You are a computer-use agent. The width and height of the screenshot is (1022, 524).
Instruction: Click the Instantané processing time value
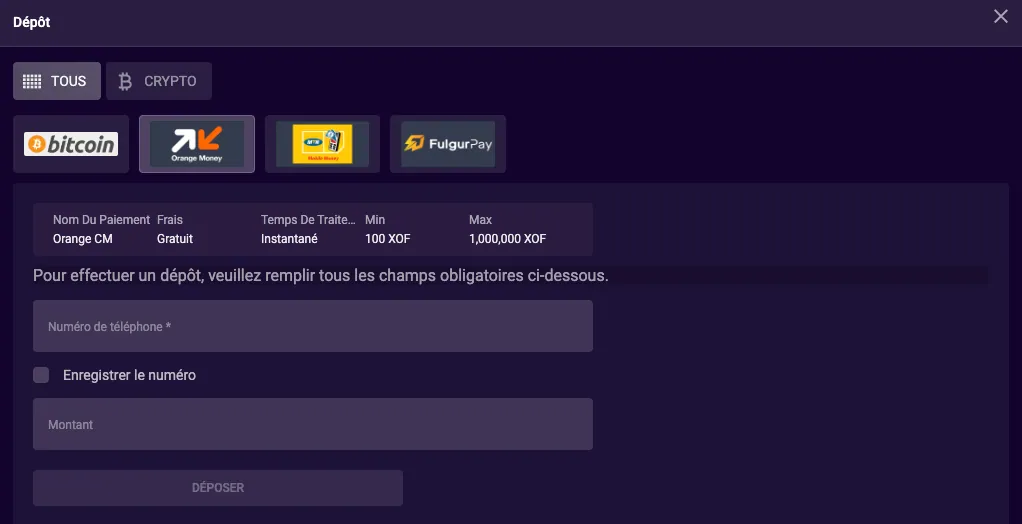tap(289, 239)
